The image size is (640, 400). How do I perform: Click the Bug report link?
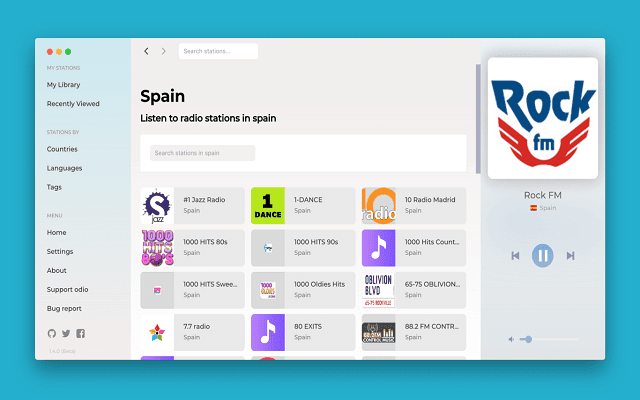(x=64, y=308)
